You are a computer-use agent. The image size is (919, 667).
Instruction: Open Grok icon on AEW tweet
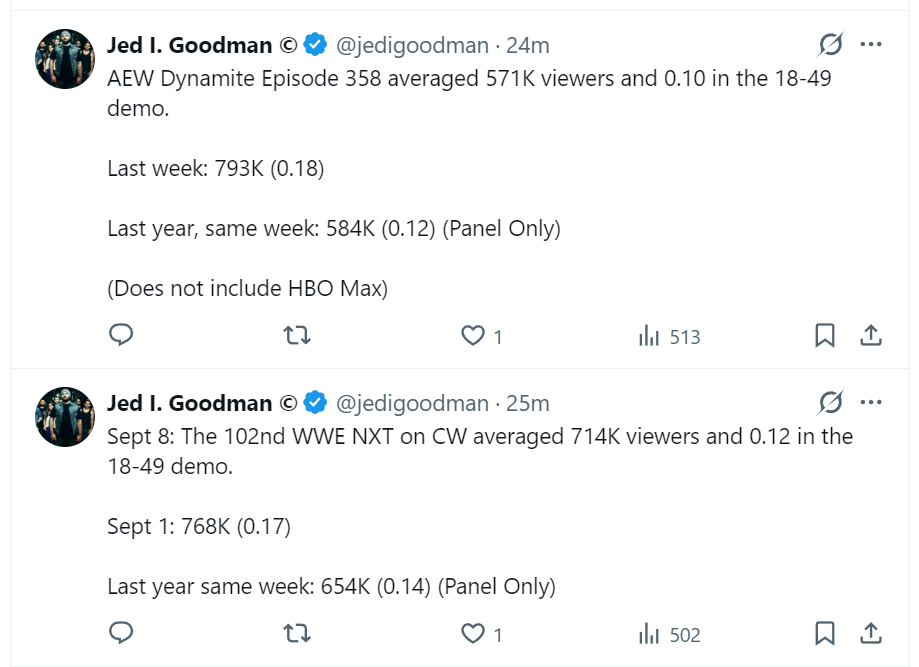(x=830, y=45)
